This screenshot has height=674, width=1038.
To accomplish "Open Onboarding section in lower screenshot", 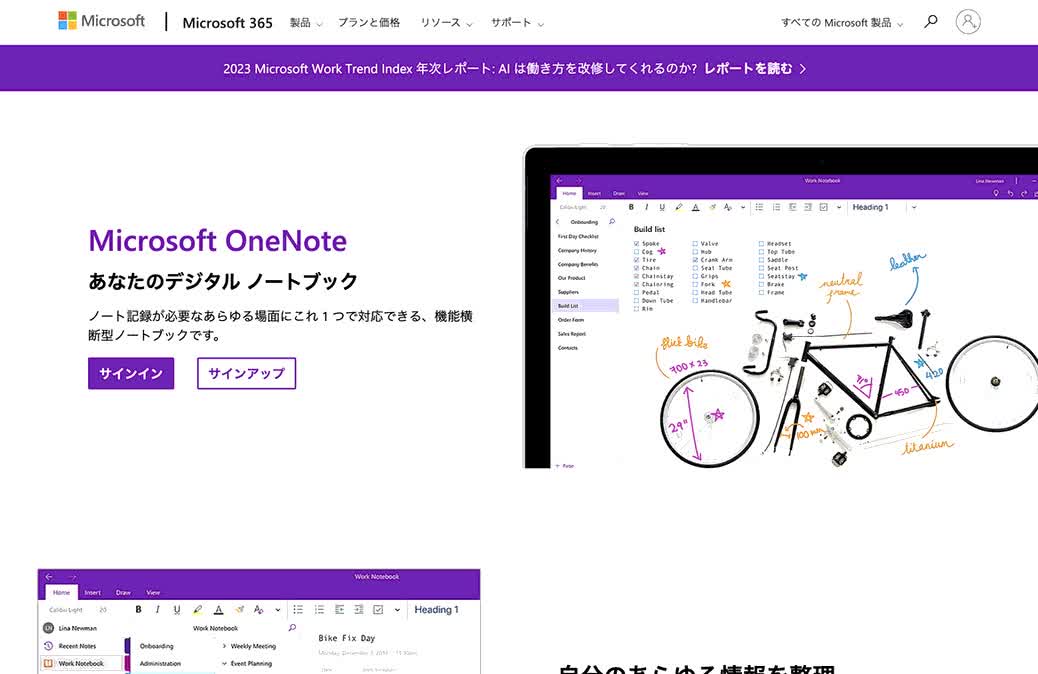I will coord(157,646).
